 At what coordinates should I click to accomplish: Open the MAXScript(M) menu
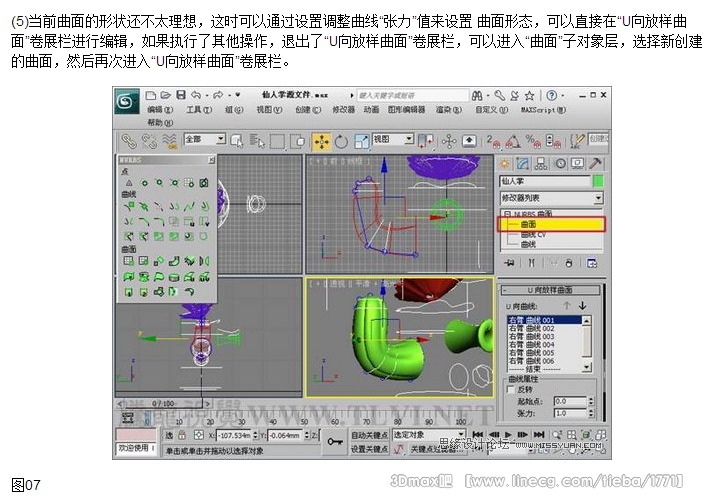click(x=543, y=109)
